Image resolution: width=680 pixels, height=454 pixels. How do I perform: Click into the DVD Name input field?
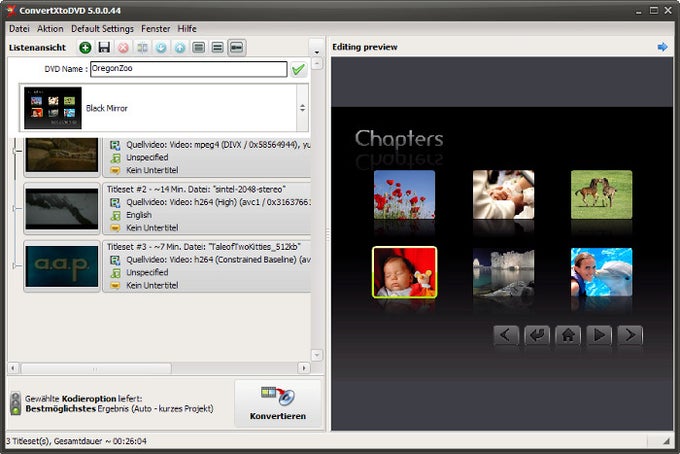click(189, 69)
